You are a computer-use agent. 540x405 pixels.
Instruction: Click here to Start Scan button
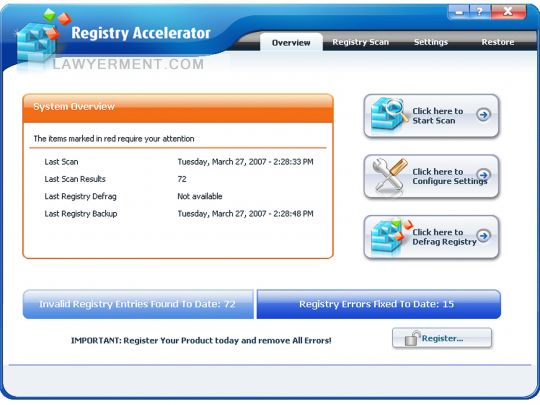(x=431, y=116)
